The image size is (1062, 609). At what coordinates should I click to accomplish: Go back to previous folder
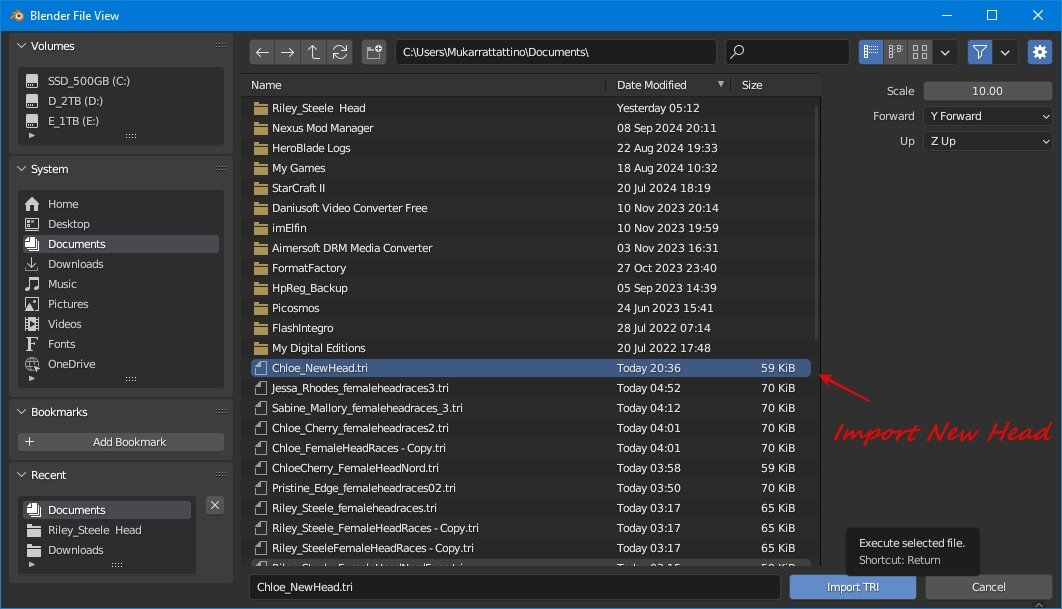tap(262, 52)
